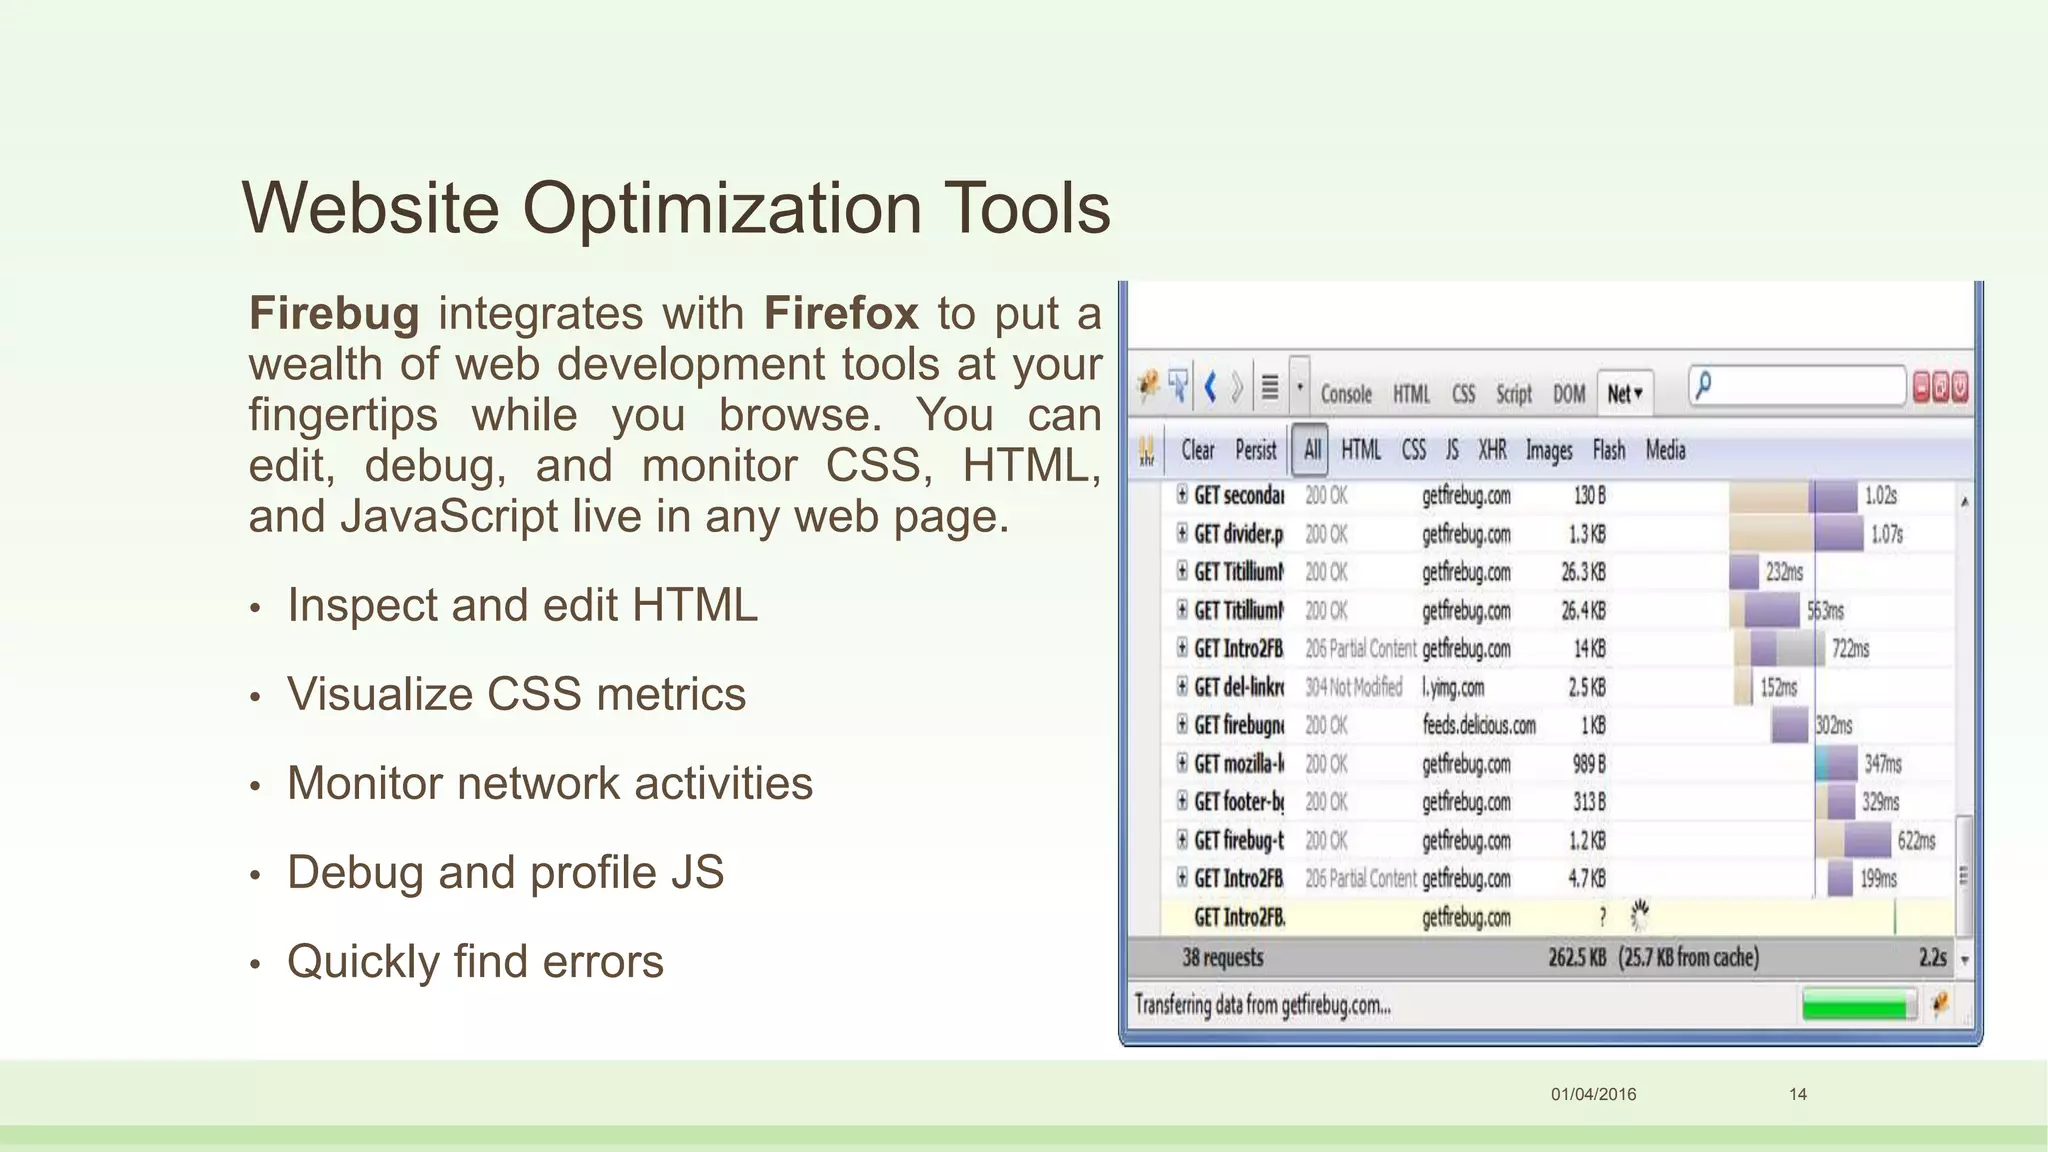The width and height of the screenshot is (2048, 1152).
Task: Filter requests by Images type
Action: 1549,451
